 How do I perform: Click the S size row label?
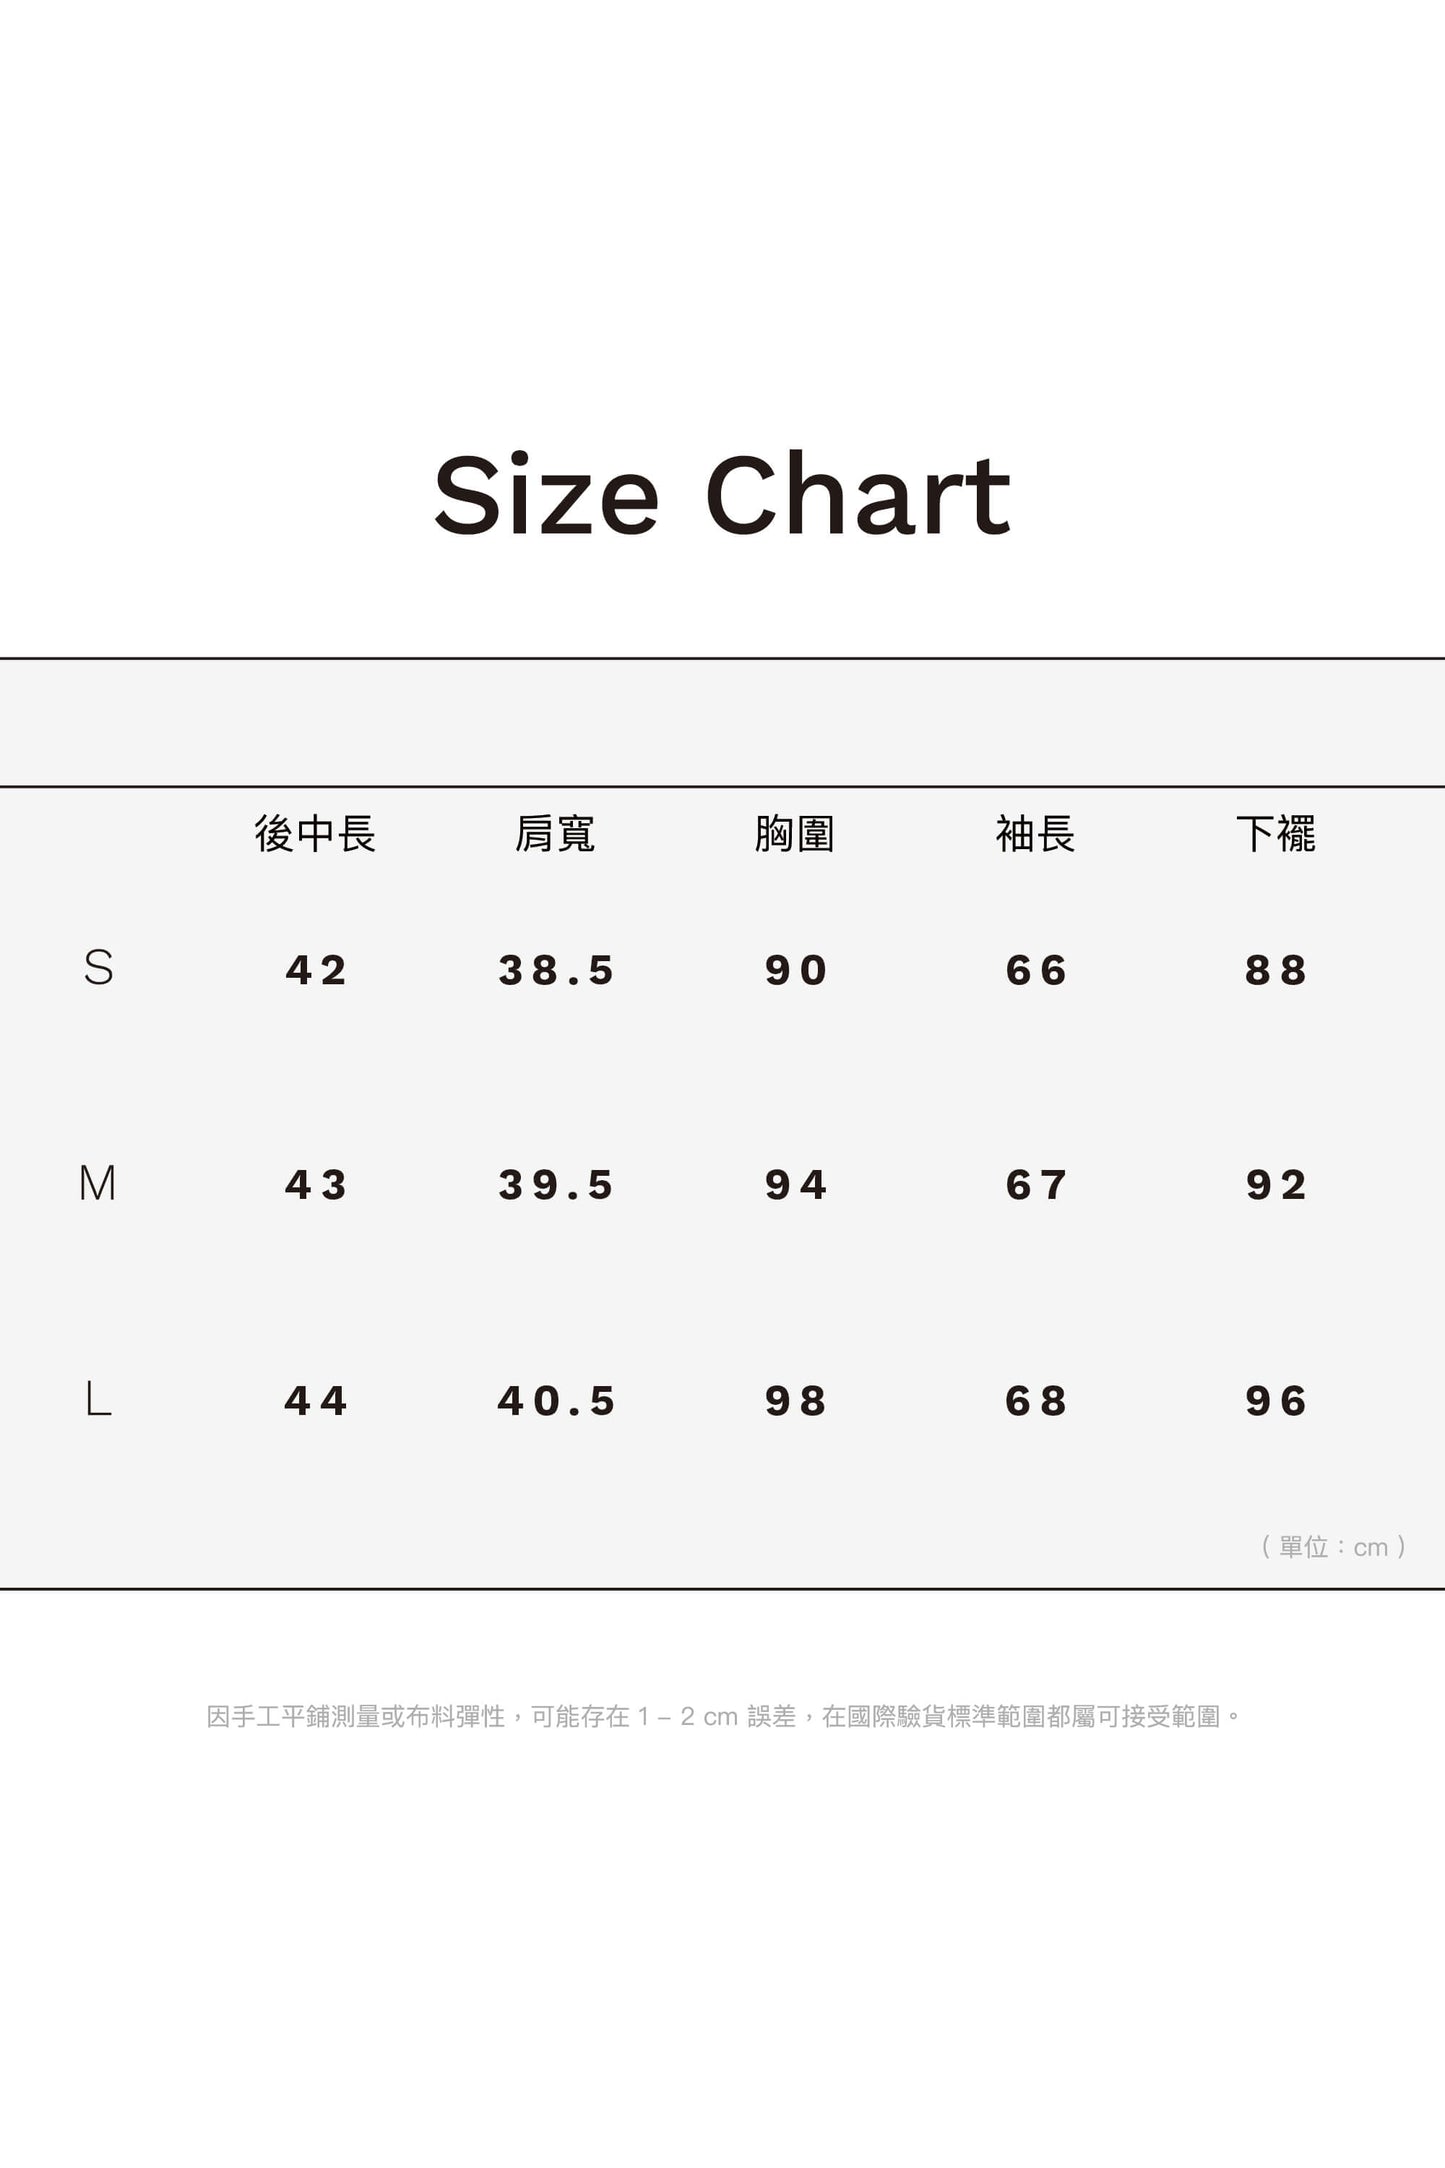click(x=98, y=968)
